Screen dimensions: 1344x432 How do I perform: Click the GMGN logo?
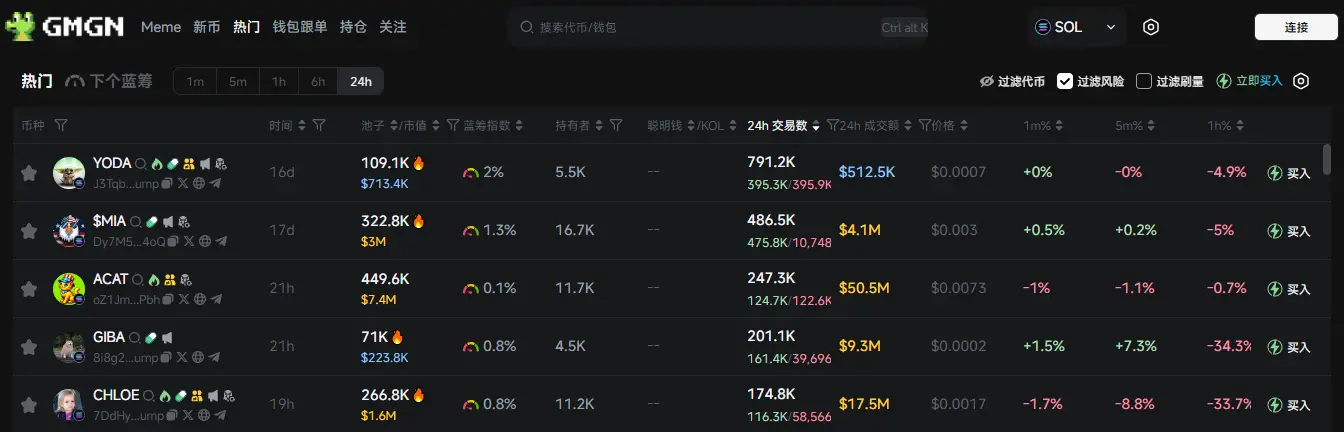pyautogui.click(x=64, y=27)
